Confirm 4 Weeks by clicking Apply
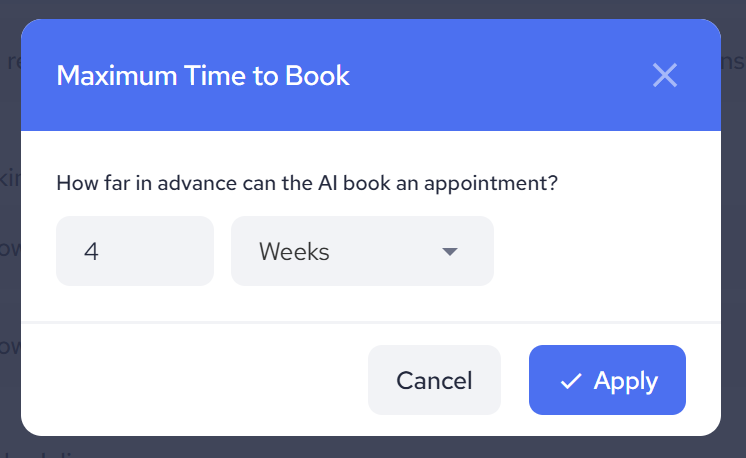Image resolution: width=746 pixels, height=458 pixels. click(607, 380)
